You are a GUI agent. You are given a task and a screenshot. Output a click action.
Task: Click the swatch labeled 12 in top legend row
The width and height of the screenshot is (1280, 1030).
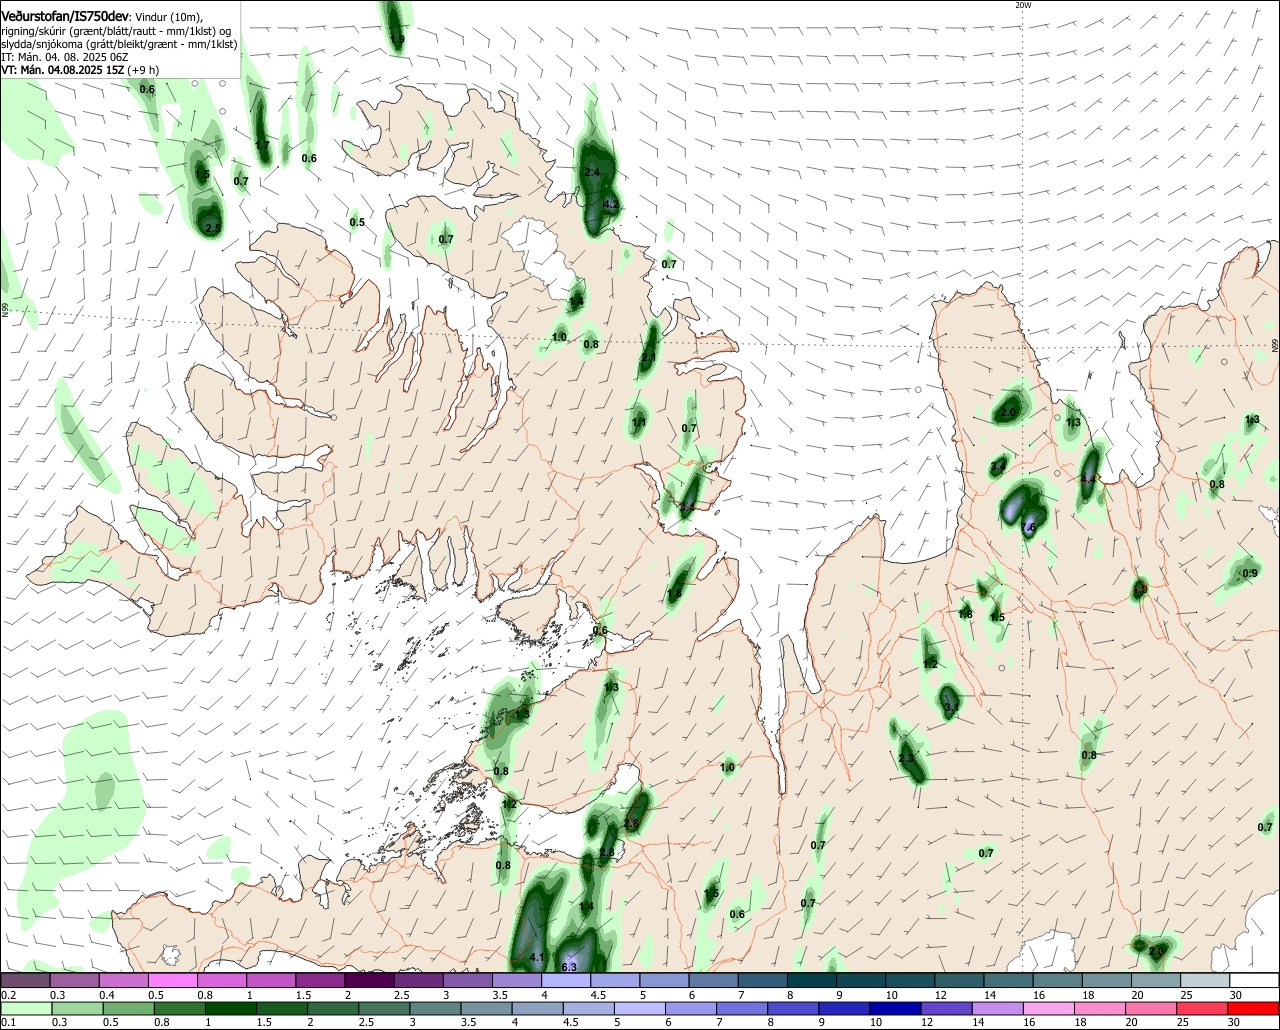[960, 980]
